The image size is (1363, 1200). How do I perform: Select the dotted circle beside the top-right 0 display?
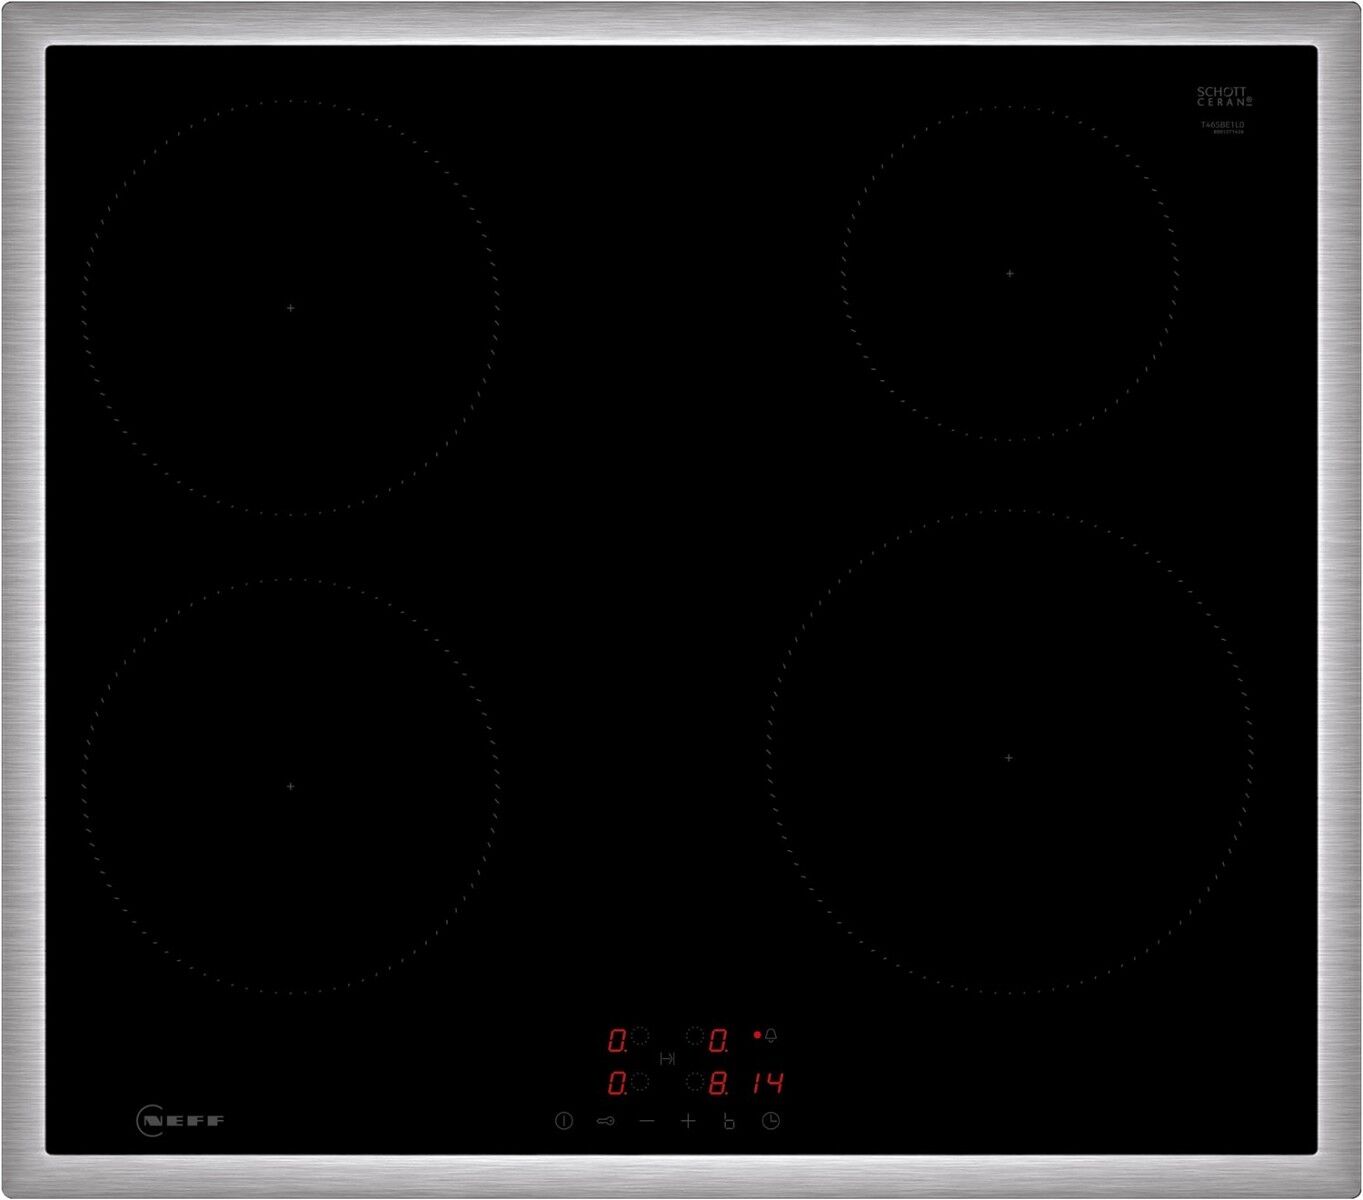pos(695,1036)
